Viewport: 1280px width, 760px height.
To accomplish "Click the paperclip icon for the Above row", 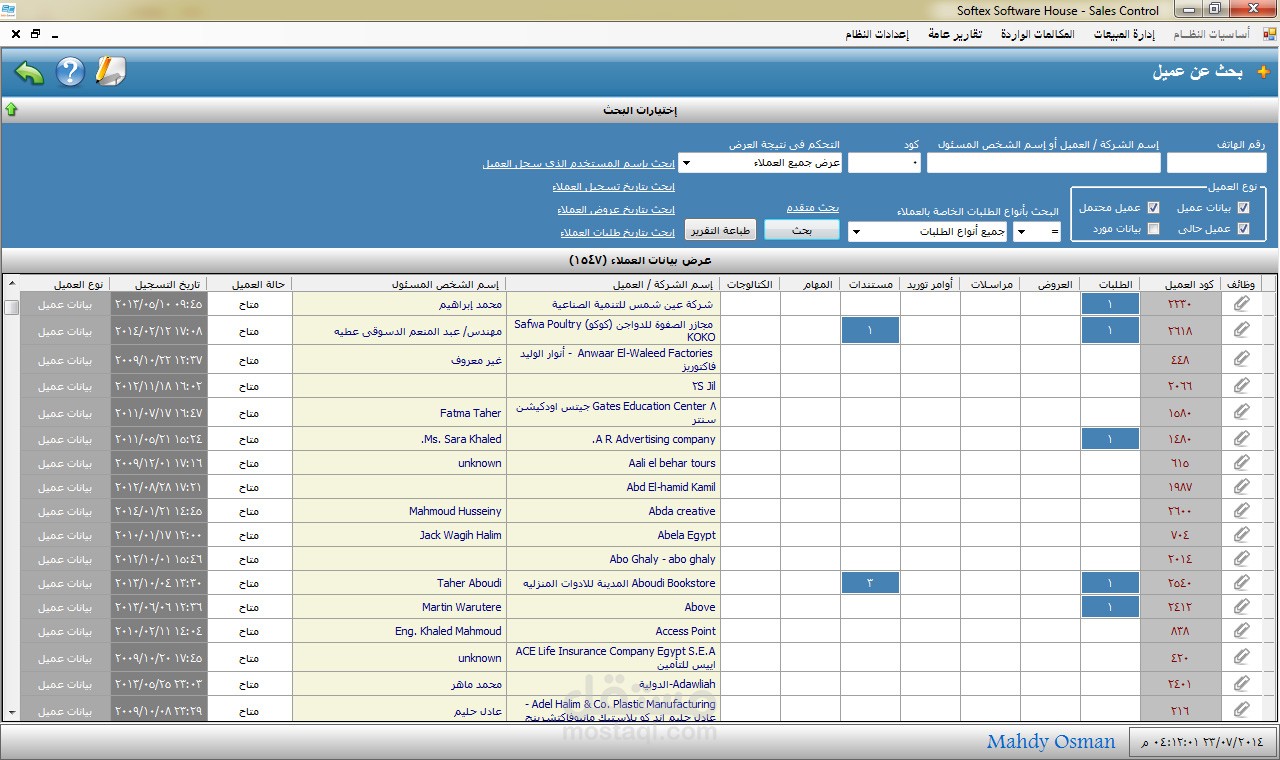I will point(1241,606).
